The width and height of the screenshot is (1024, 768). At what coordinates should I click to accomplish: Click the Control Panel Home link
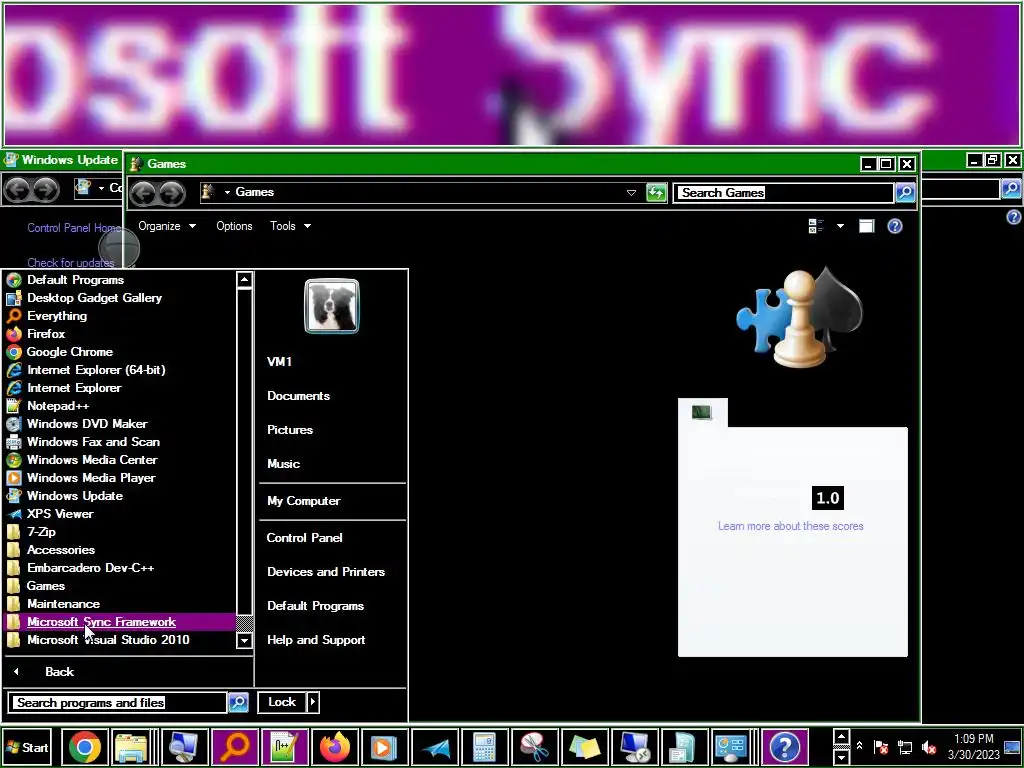[x=74, y=228]
